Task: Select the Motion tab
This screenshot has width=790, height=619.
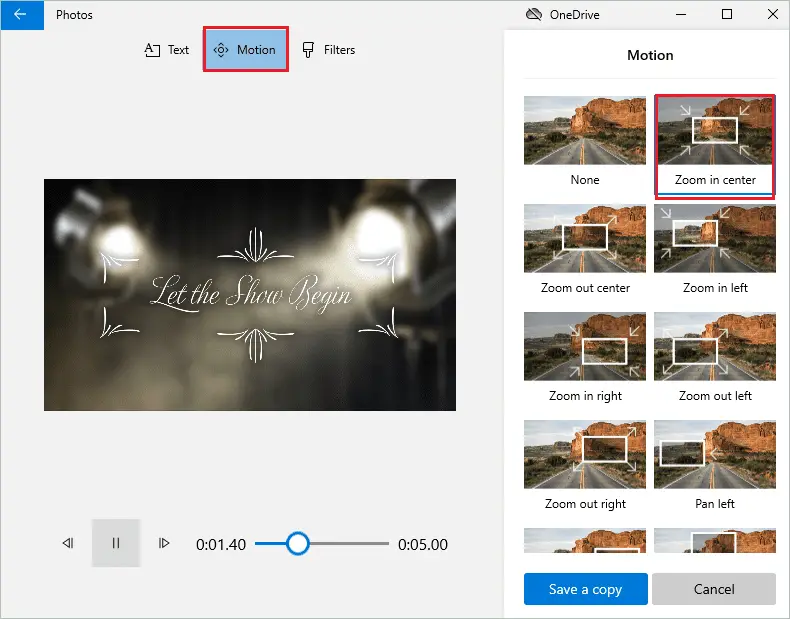Action: (x=246, y=50)
